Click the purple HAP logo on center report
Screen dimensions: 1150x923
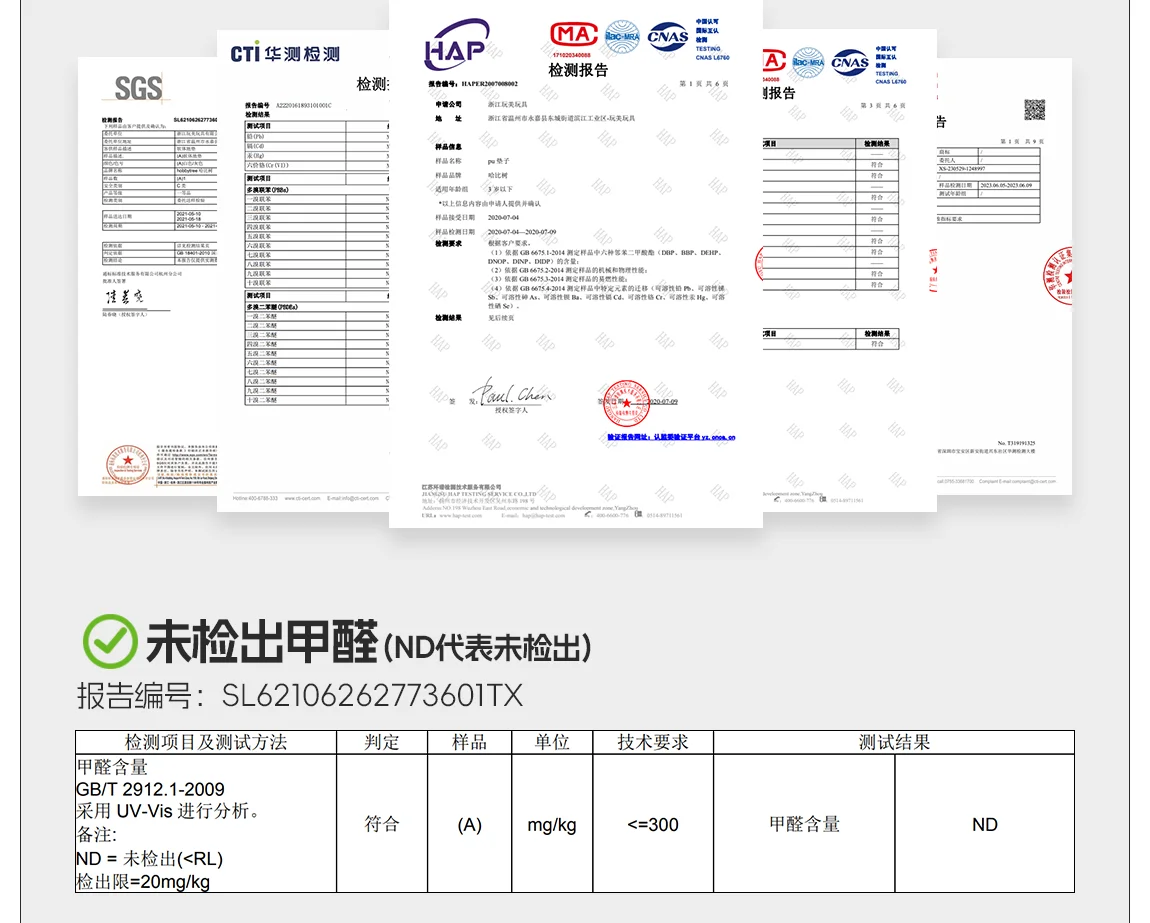(456, 45)
